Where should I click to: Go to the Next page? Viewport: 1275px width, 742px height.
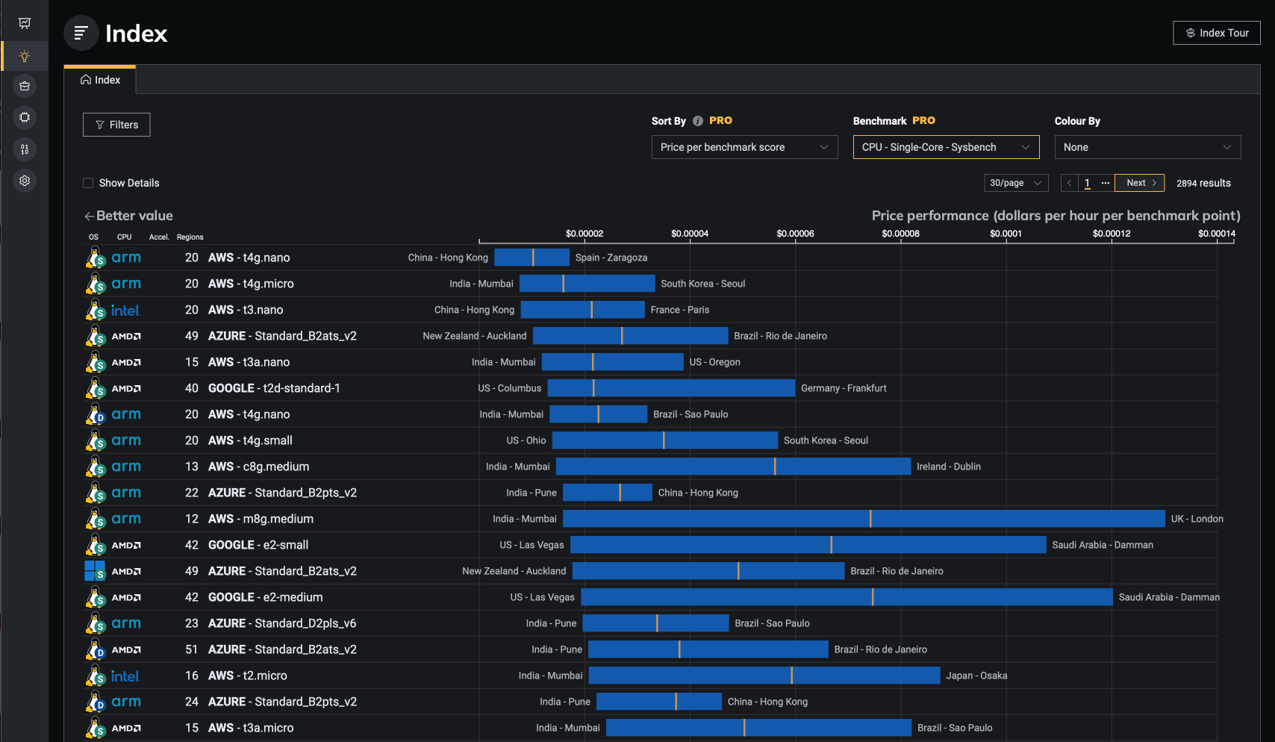pyautogui.click(x=1140, y=183)
